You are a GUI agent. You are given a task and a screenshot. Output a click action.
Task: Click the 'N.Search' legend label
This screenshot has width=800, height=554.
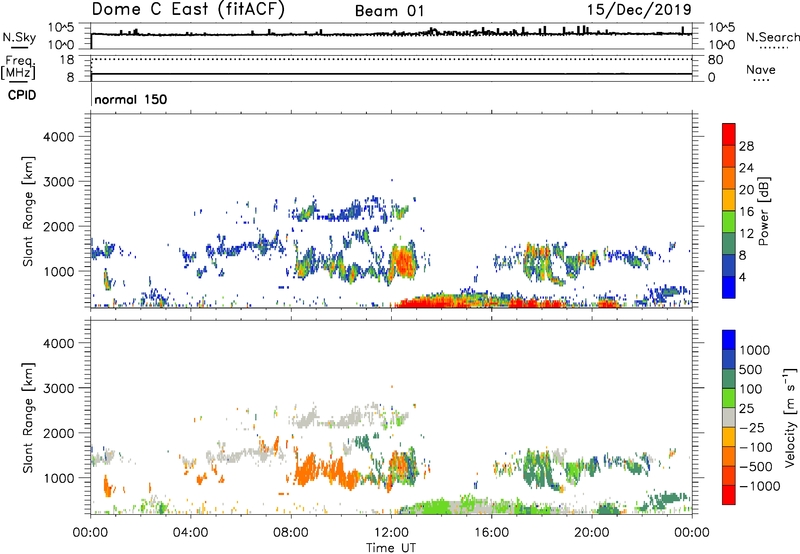click(x=772, y=37)
